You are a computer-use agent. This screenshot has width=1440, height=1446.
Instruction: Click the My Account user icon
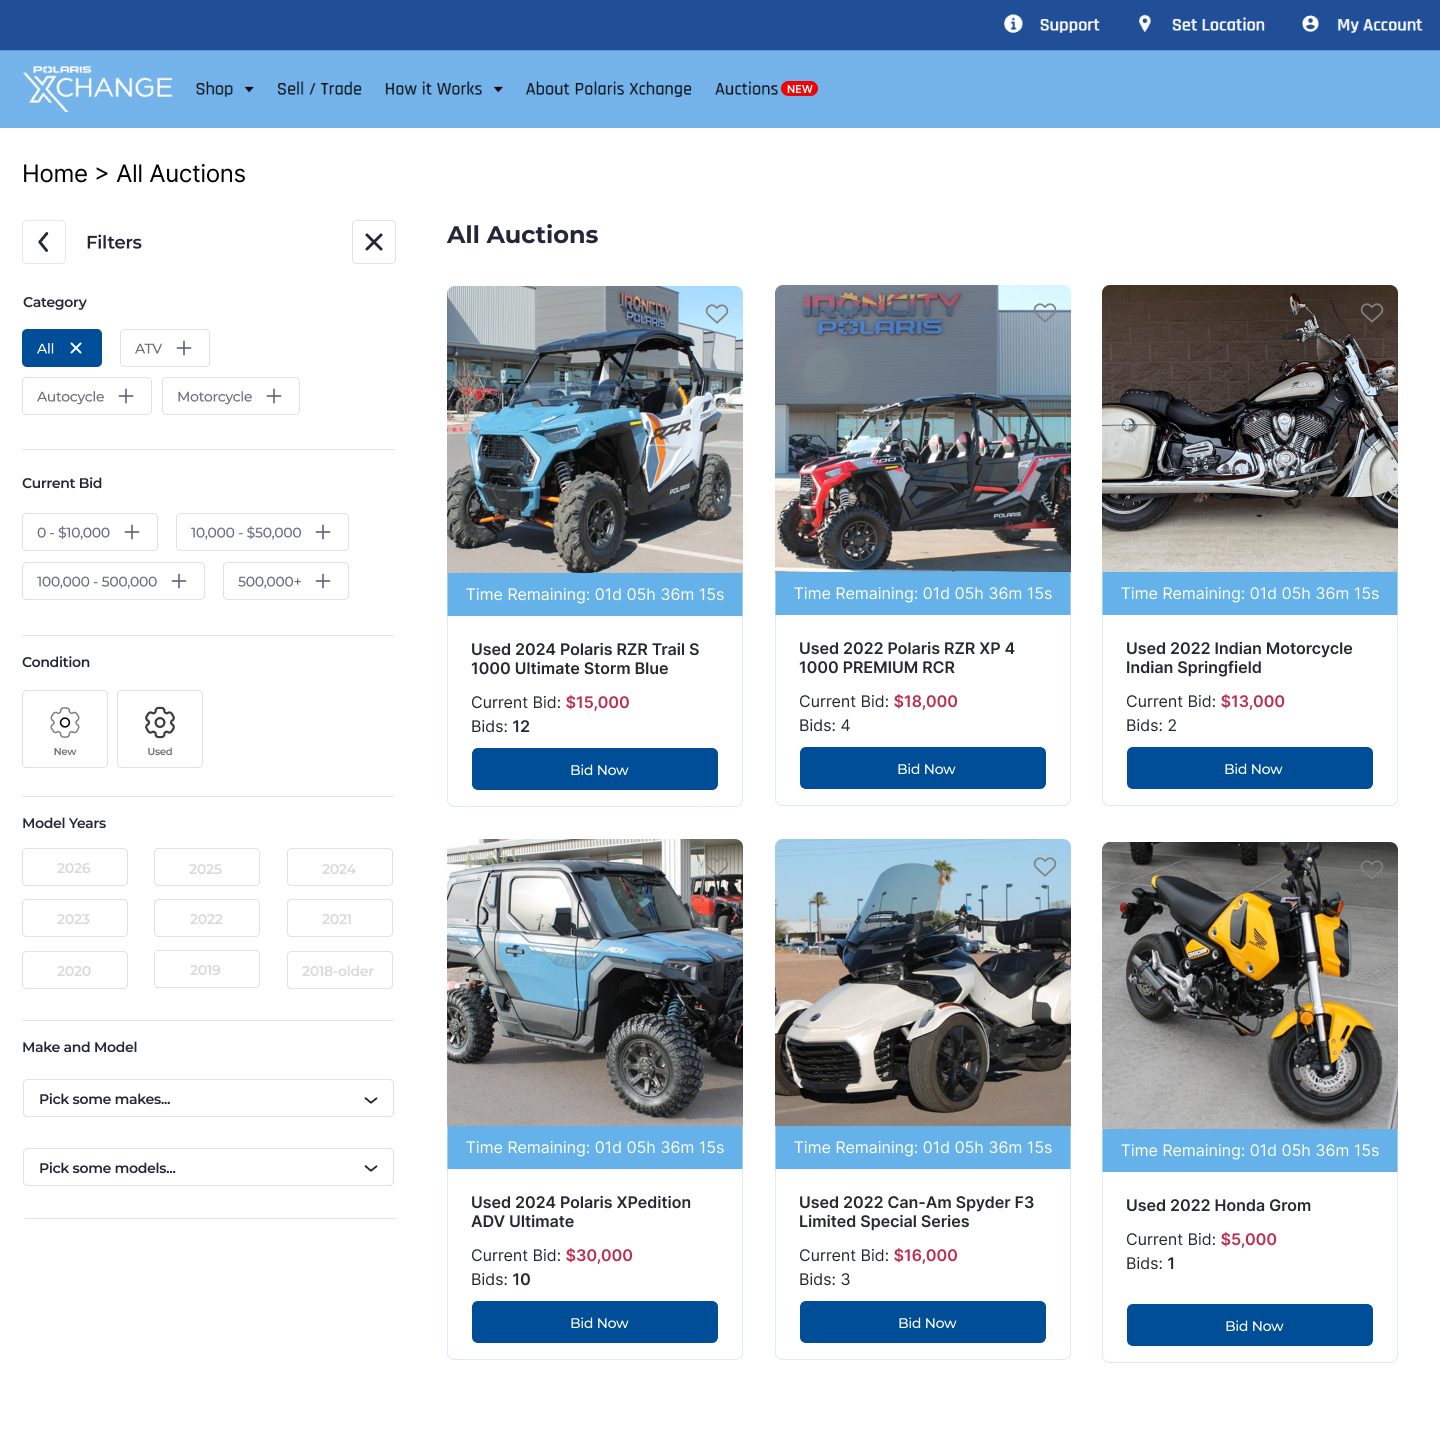[x=1310, y=24]
